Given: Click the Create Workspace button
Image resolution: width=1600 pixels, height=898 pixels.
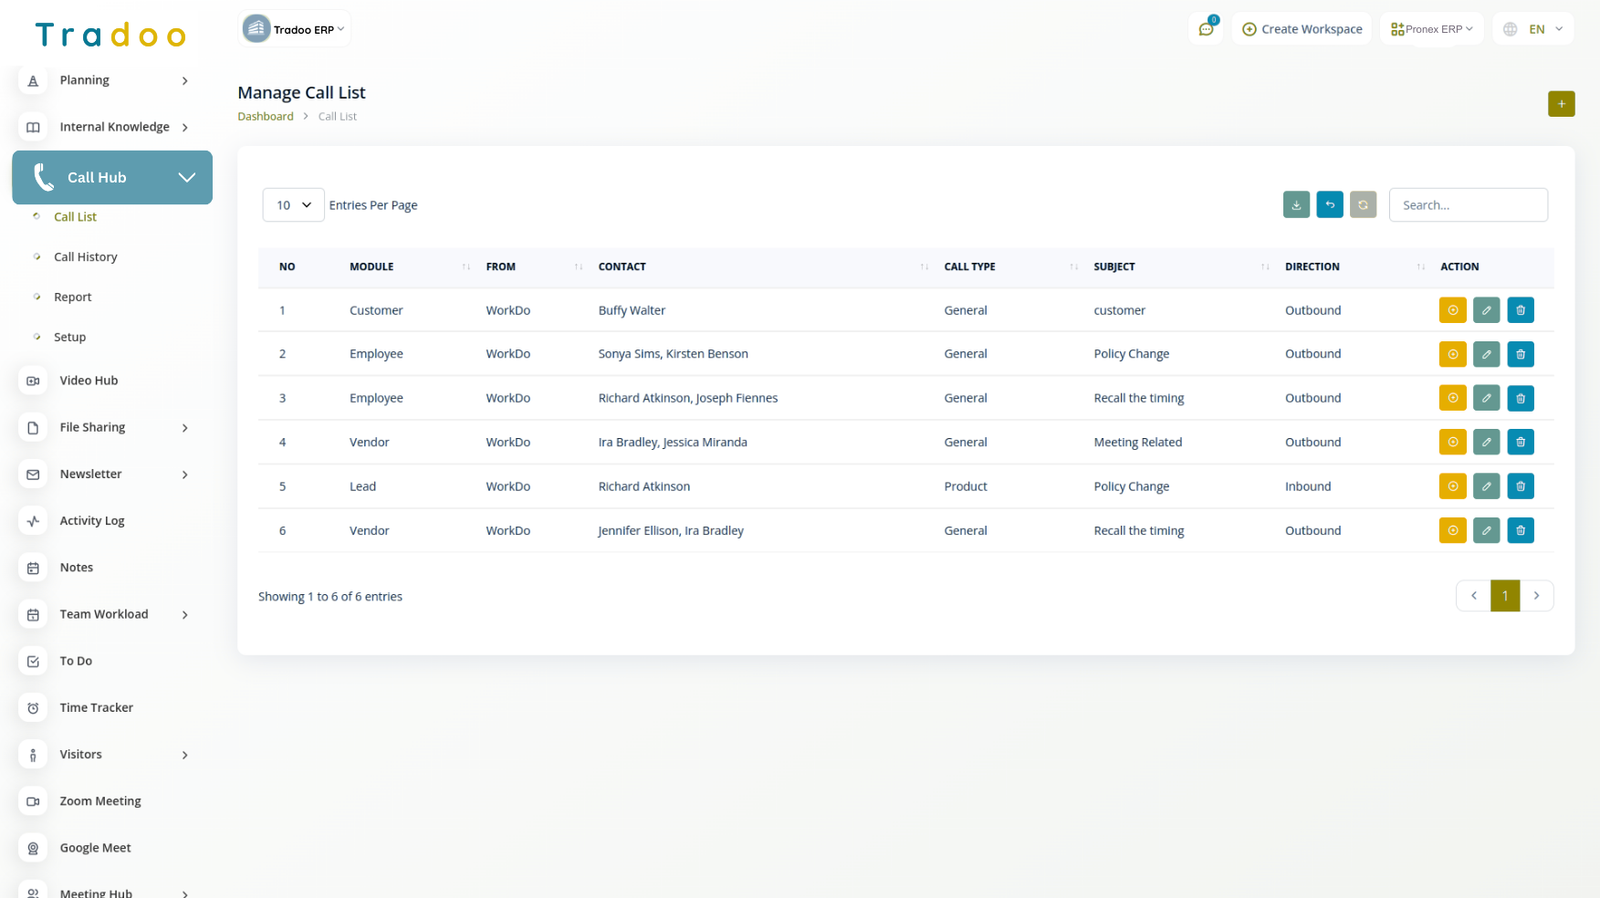Looking at the screenshot, I should point(1302,29).
